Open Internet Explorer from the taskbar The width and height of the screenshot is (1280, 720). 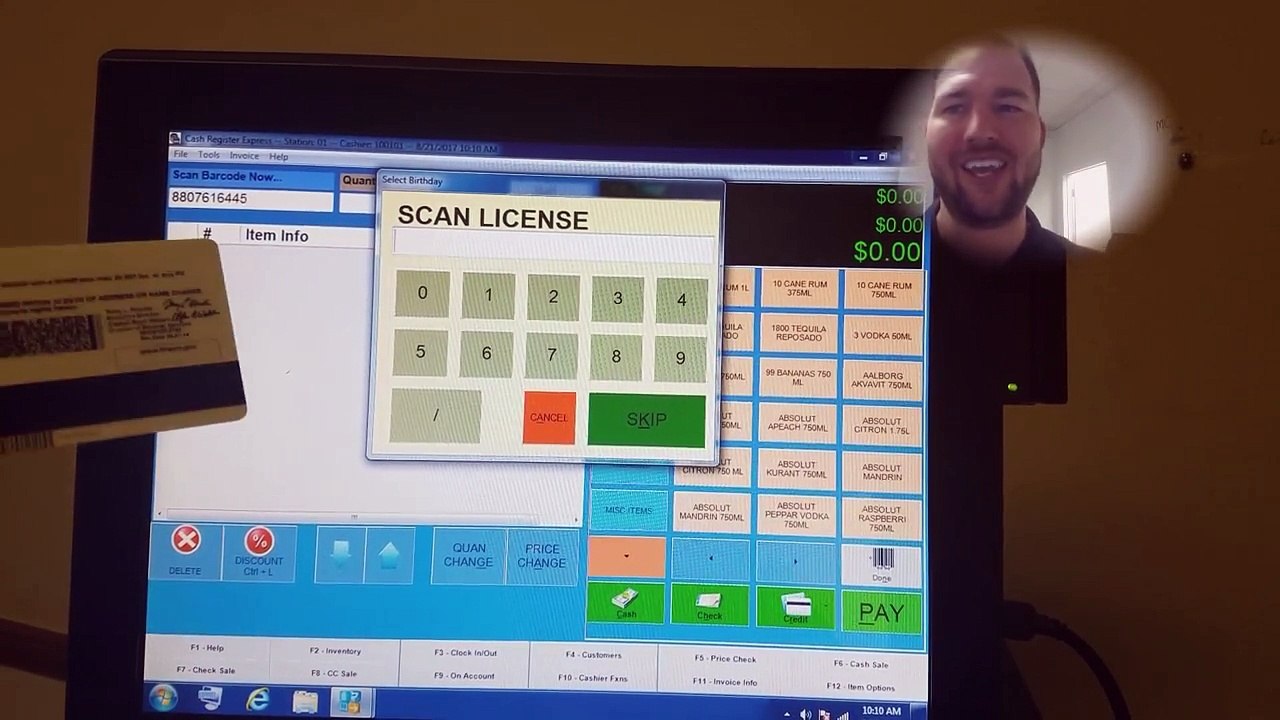258,700
